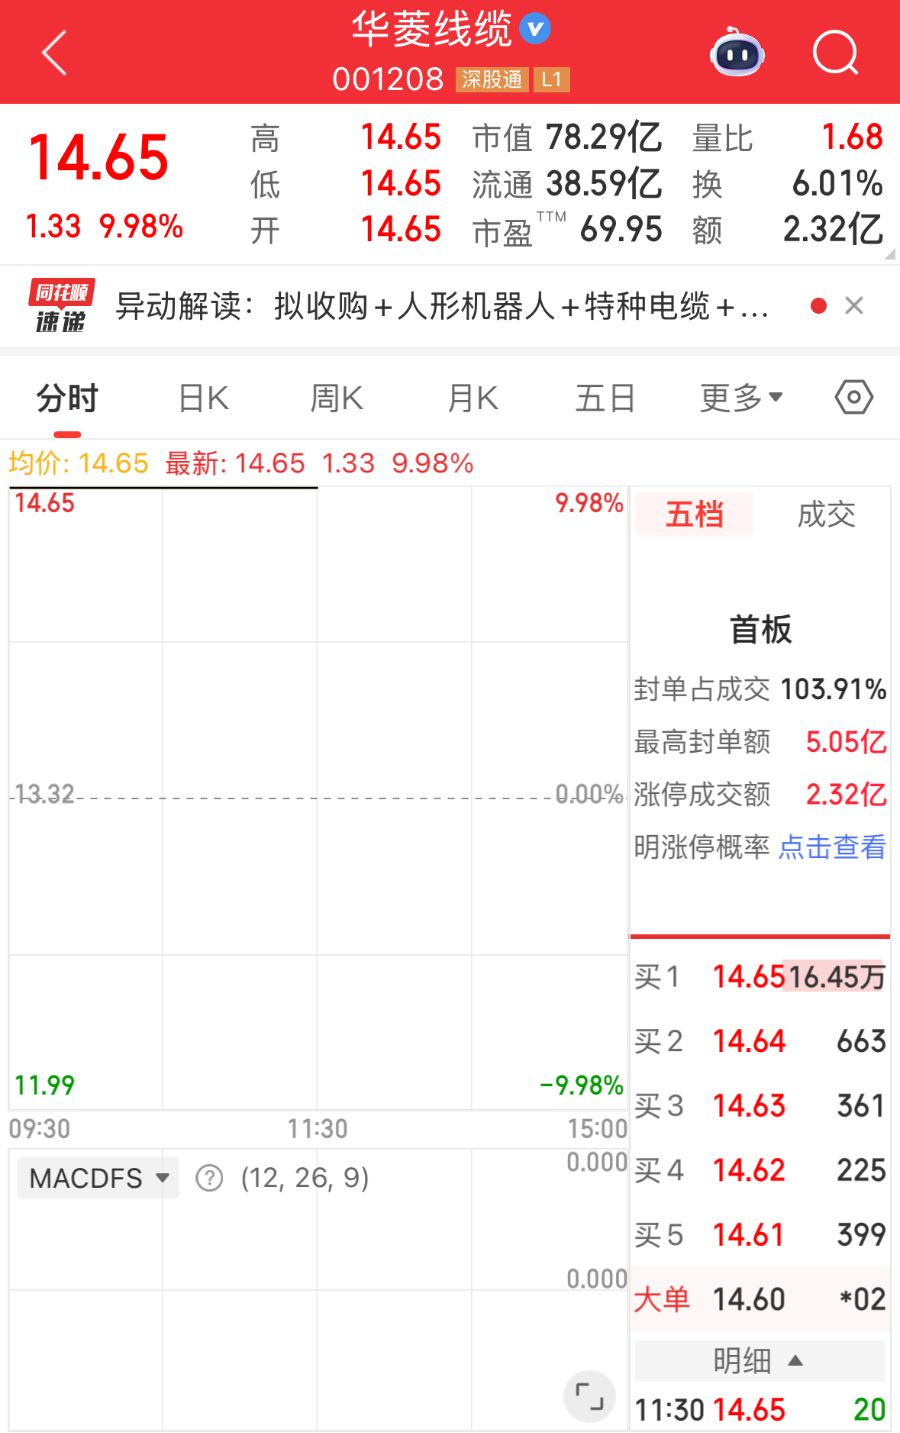This screenshot has width=900, height=1433.
Task: Switch to the 五档 order book view
Action: [694, 515]
